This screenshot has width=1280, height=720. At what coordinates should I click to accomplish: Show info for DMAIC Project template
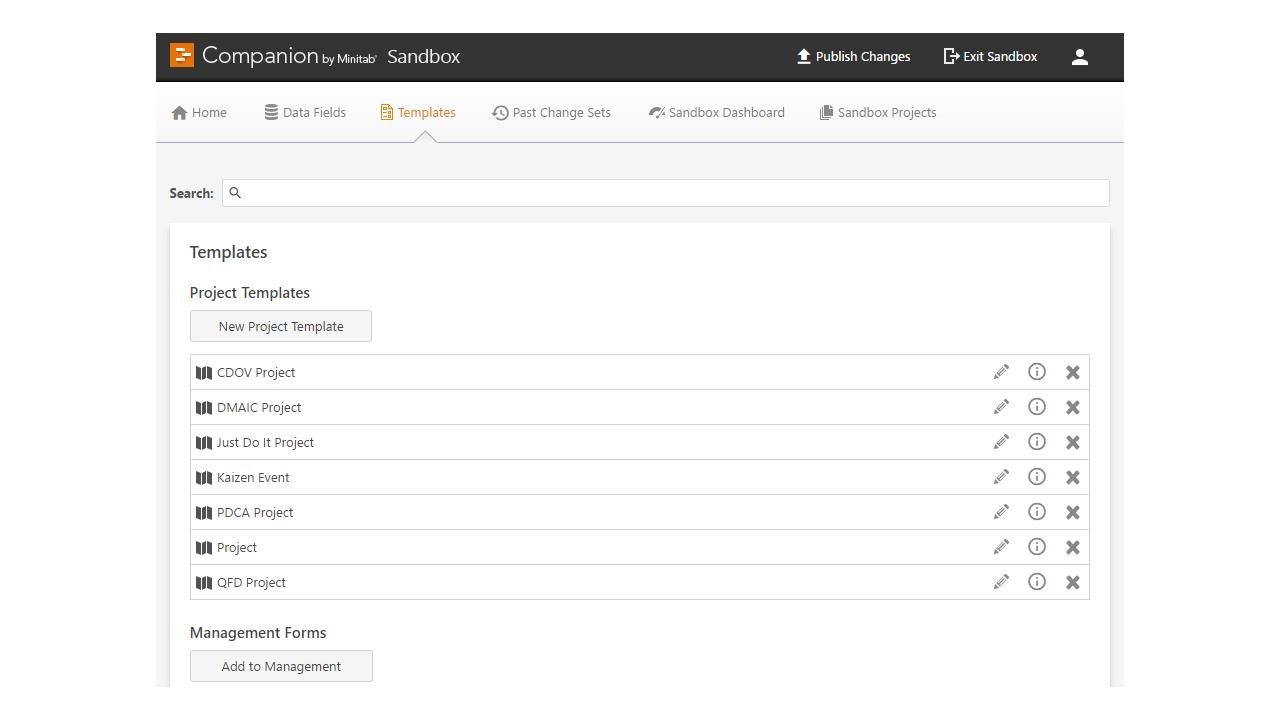[x=1037, y=407]
